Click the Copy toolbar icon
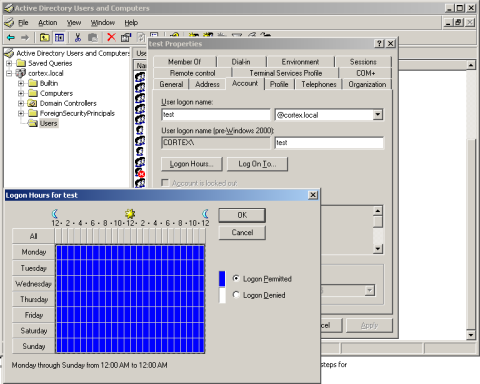The image size is (480, 384). pyautogui.click(x=93, y=37)
